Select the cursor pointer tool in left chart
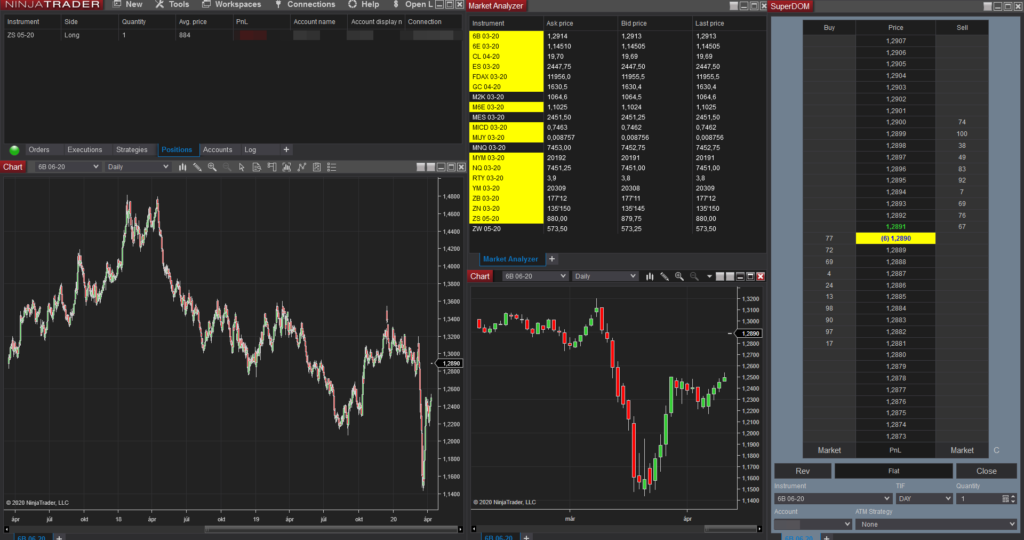The width and height of the screenshot is (1024, 540). coord(243,167)
